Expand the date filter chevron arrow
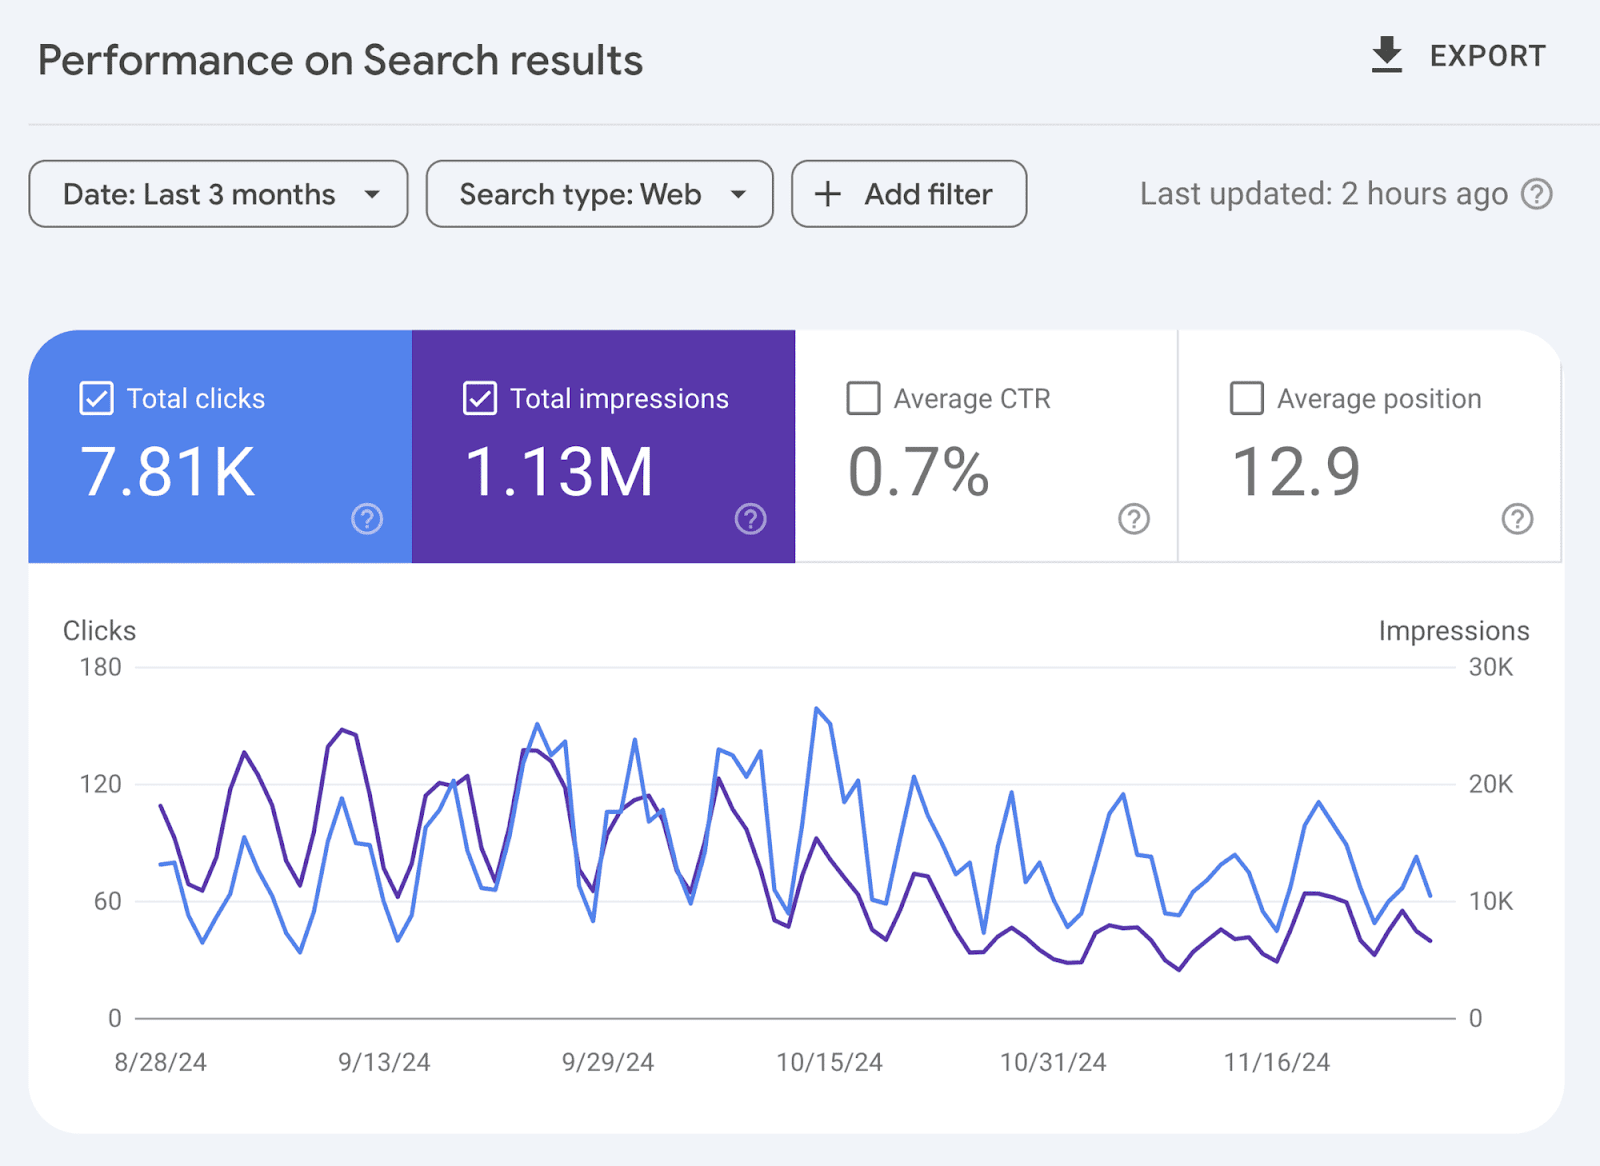This screenshot has width=1600, height=1166. [x=373, y=194]
